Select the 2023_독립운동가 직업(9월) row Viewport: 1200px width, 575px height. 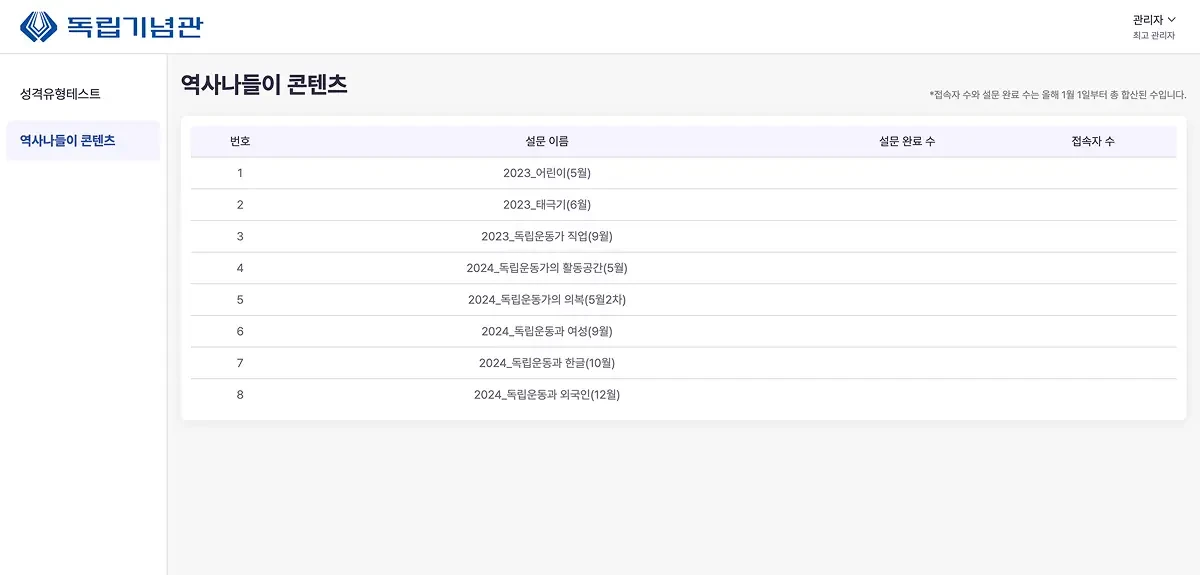(547, 237)
